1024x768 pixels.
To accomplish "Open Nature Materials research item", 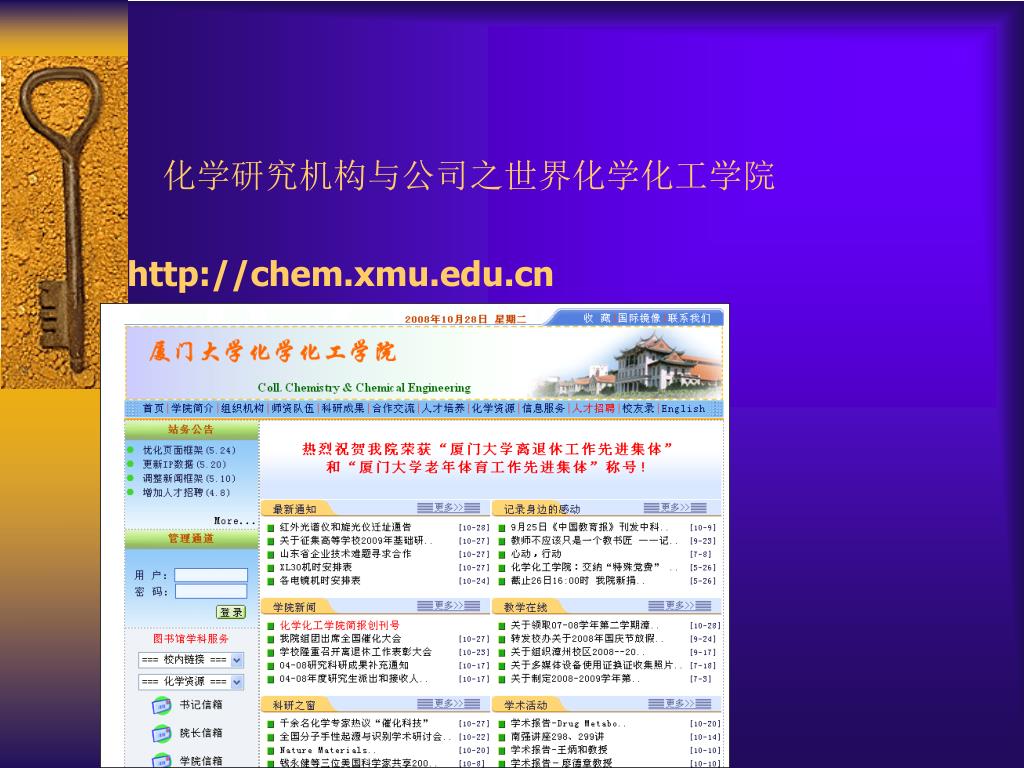I will (328, 750).
